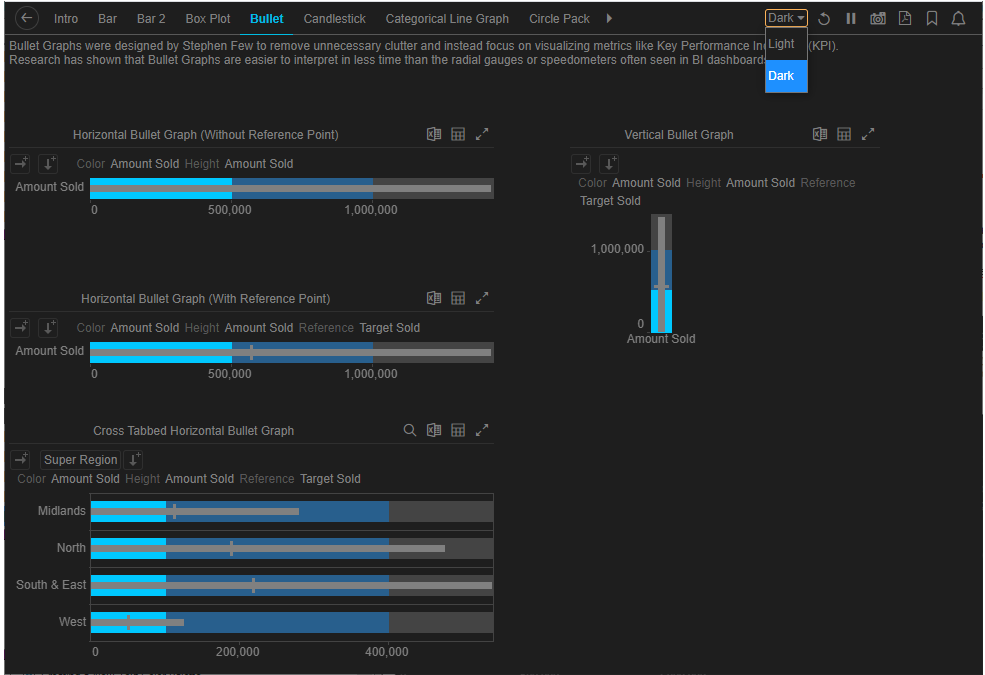This screenshot has width=985, height=675.
Task: Choose the highlighted Dark theme option
Action: click(782, 76)
